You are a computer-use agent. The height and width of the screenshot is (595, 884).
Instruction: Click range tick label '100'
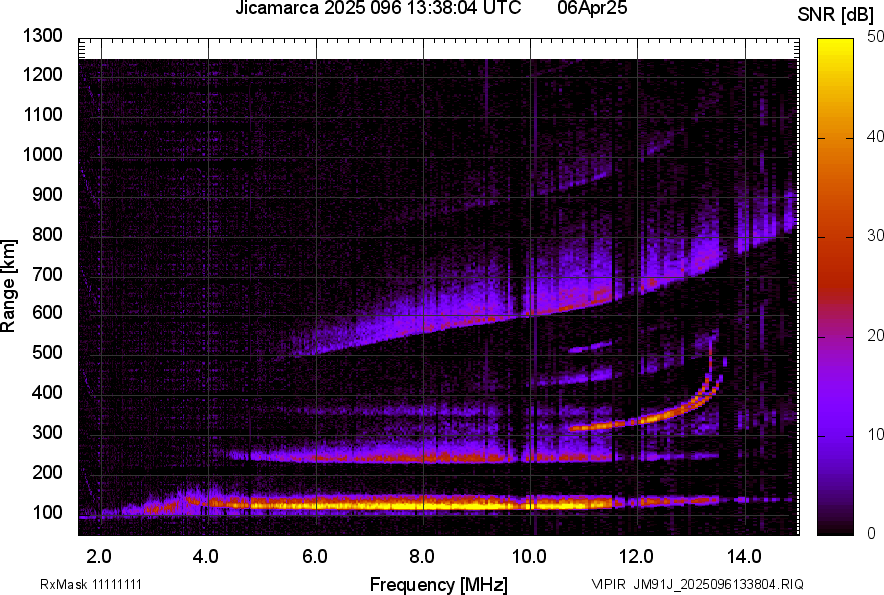click(x=47, y=512)
